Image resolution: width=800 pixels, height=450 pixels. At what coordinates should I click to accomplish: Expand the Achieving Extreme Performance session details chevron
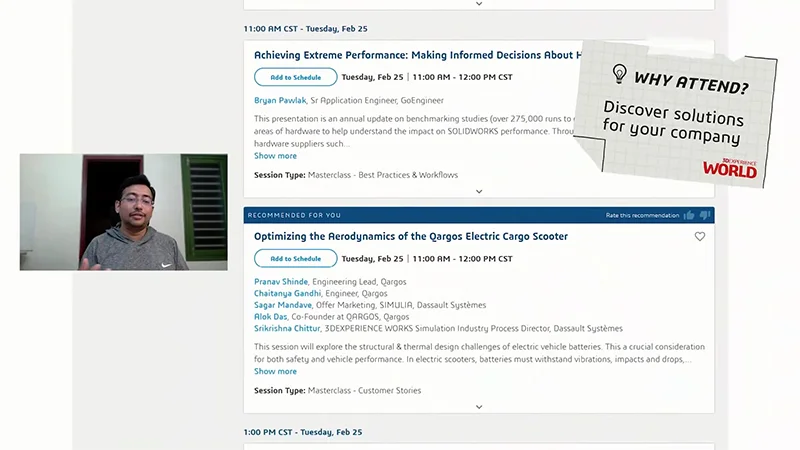(479, 191)
